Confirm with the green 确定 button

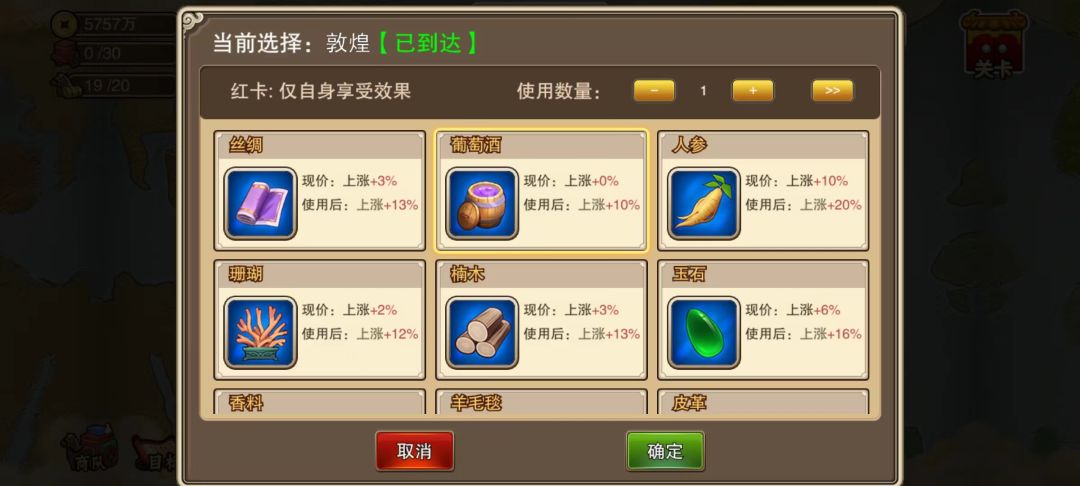pos(665,452)
